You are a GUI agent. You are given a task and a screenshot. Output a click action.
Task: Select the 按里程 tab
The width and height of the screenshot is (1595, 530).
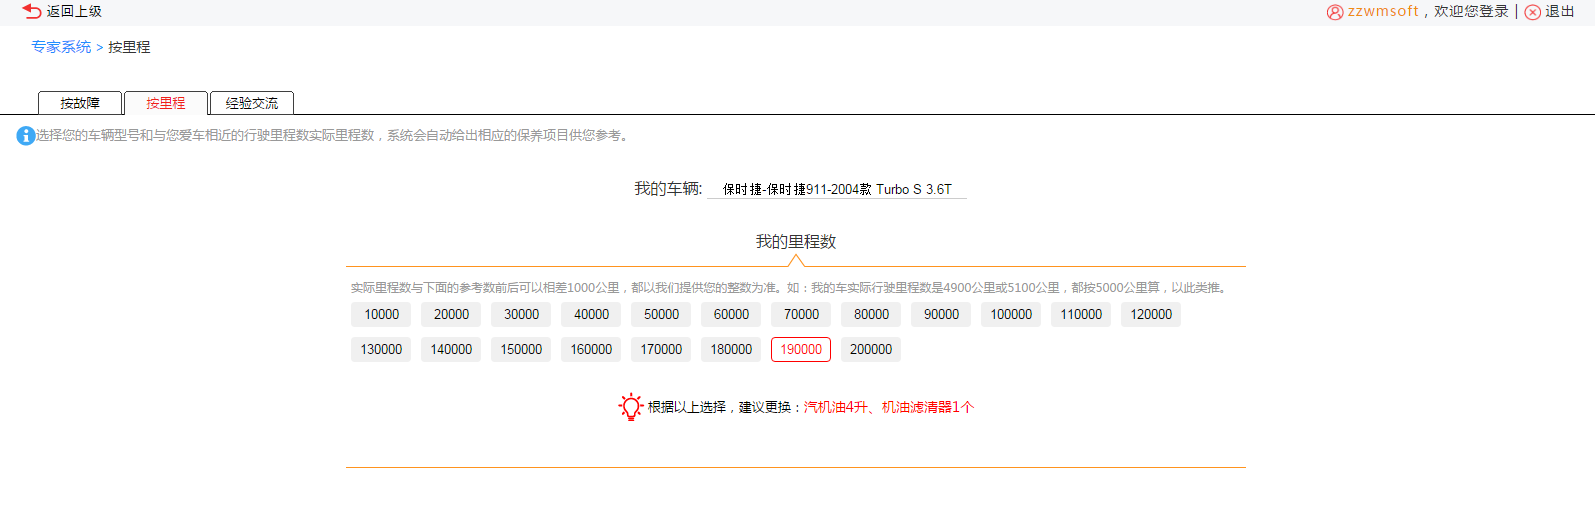pos(166,103)
